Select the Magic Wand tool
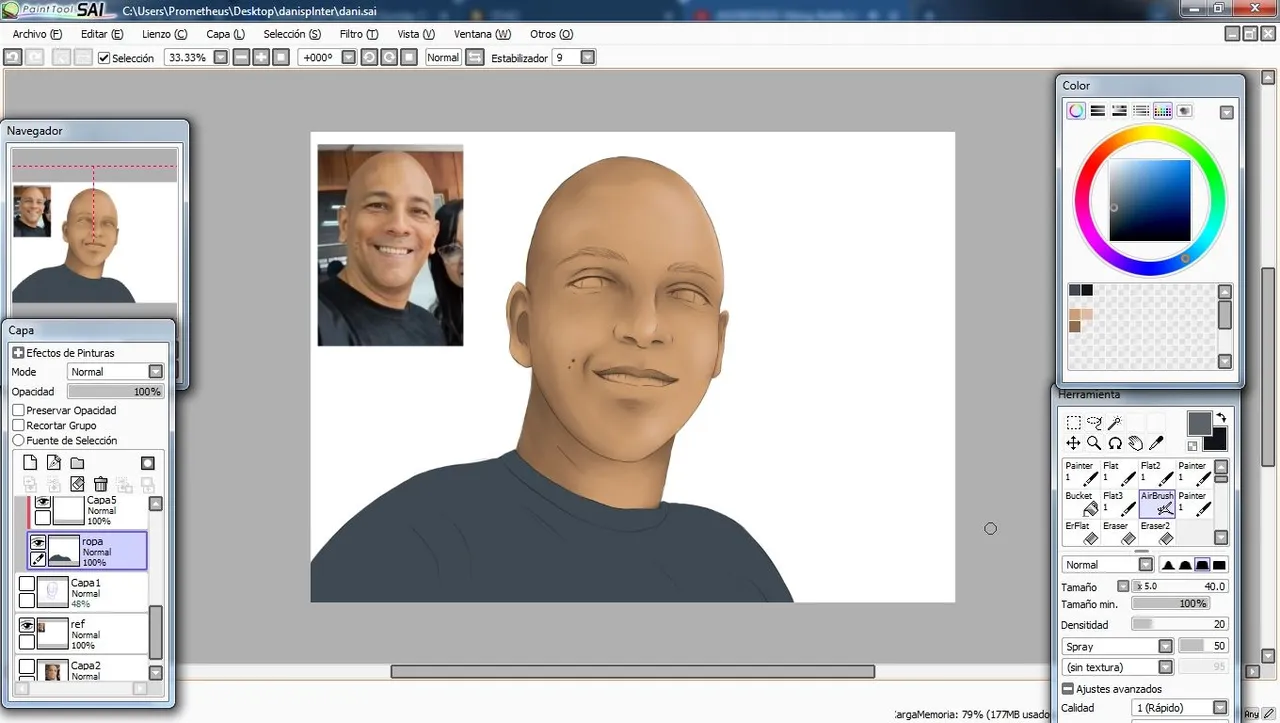 (1115, 423)
